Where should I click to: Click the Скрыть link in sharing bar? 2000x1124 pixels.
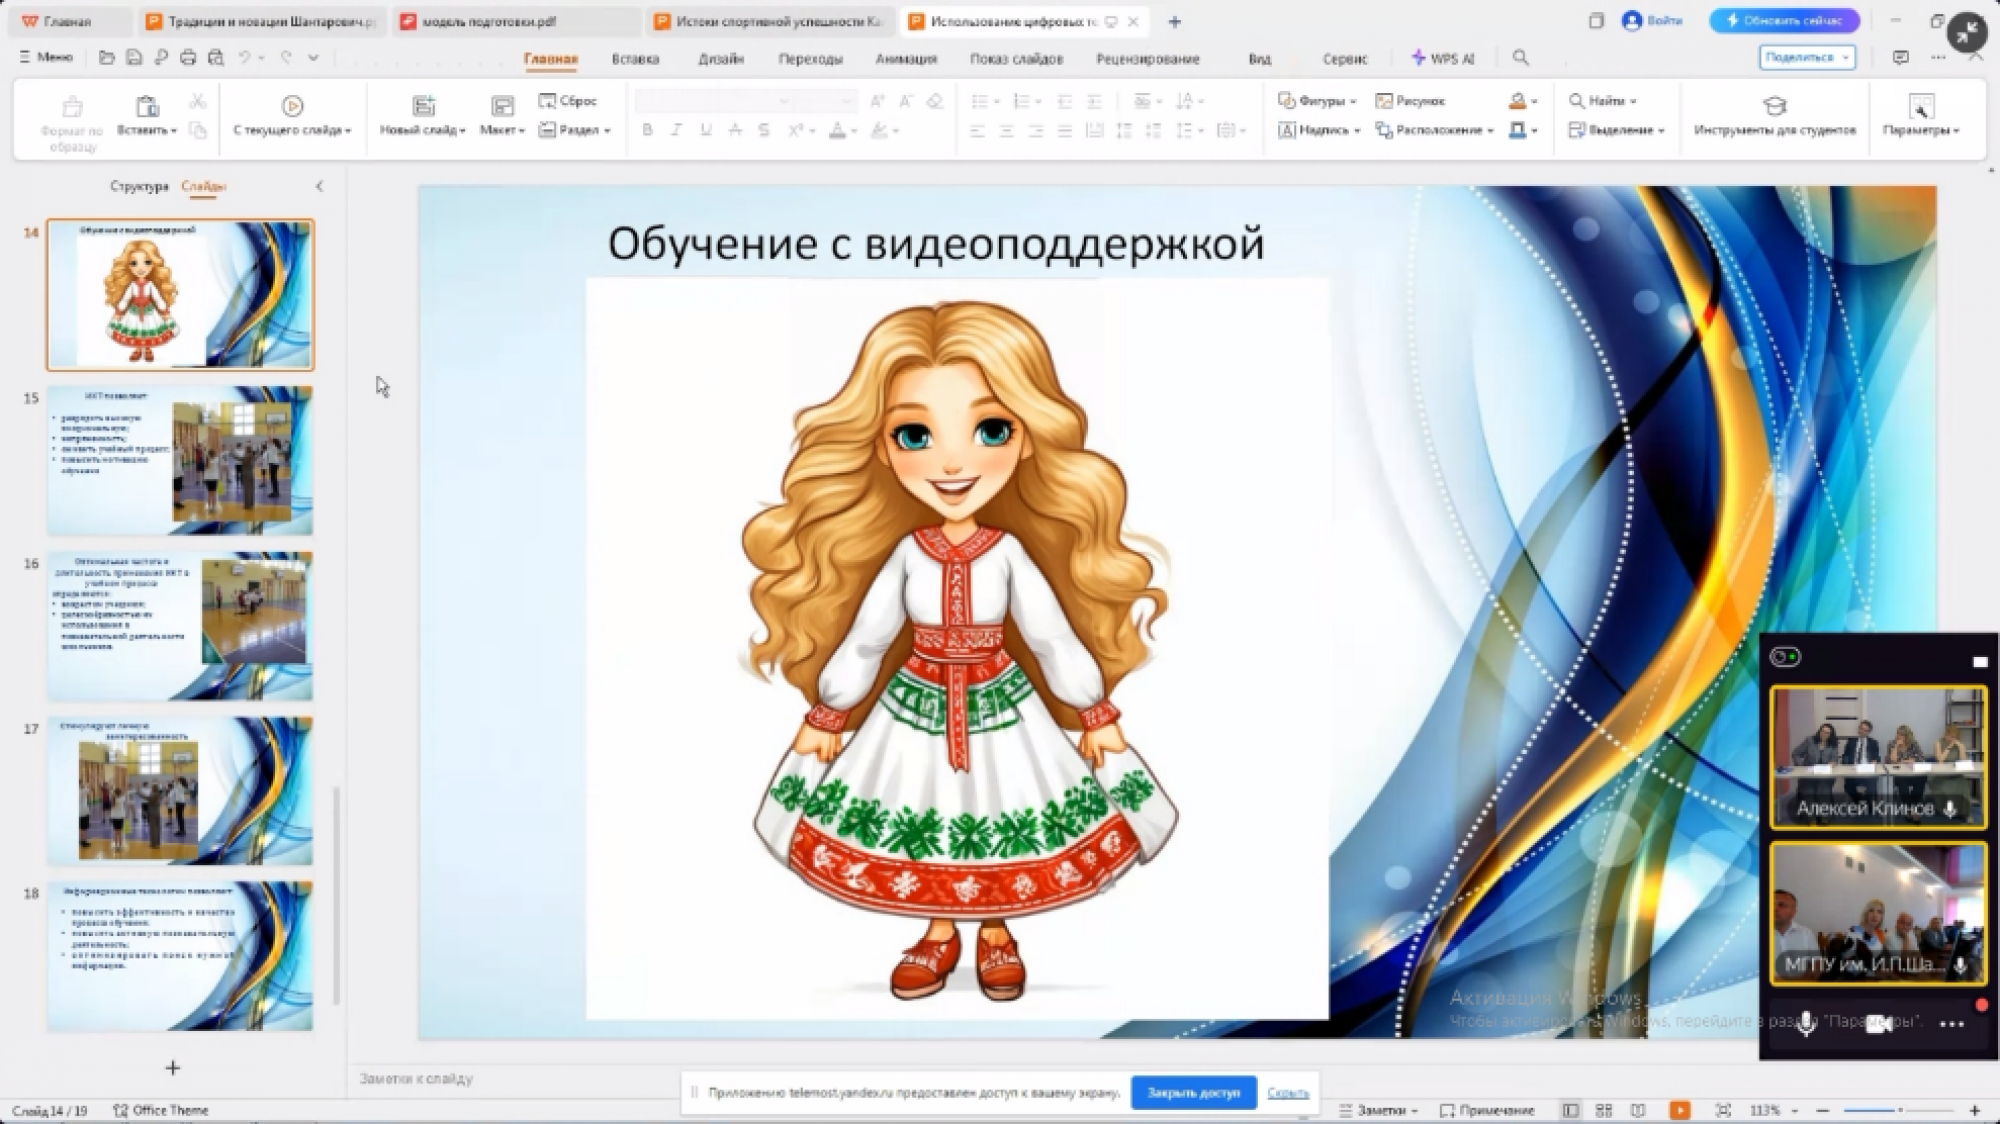pos(1287,1092)
